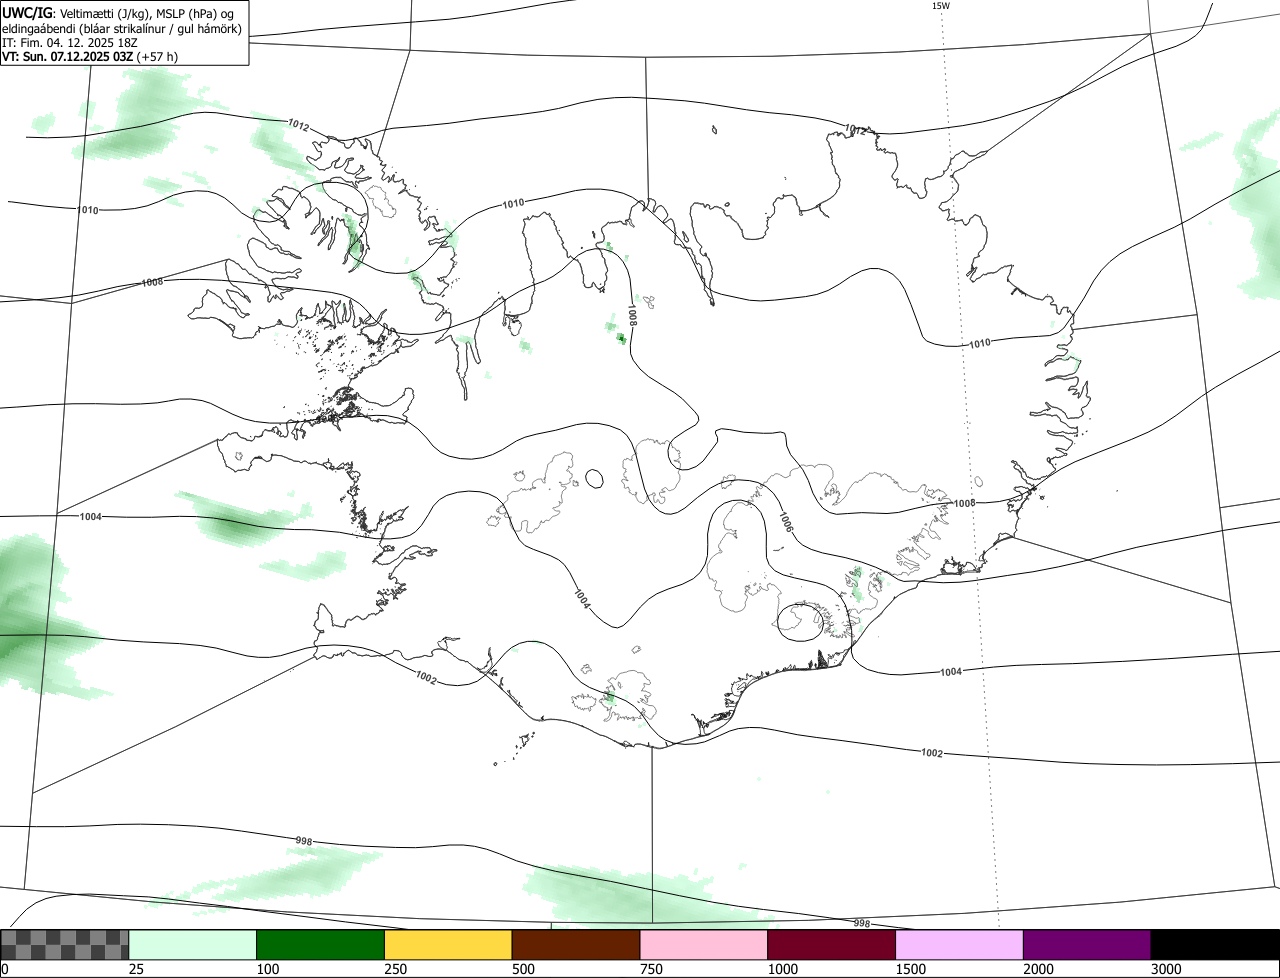Viewport: 1280px width, 978px height.
Task: Click the dark purple 2000–3000 legend swatch
Action: point(1087,945)
